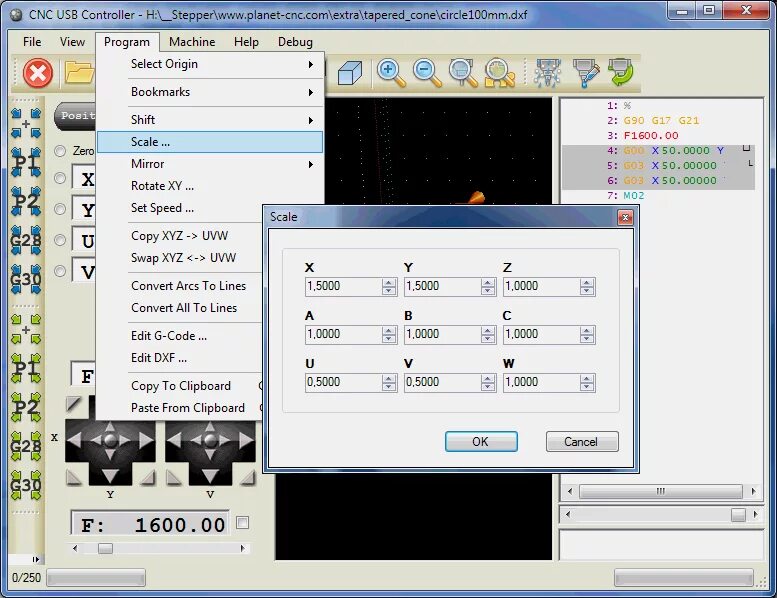Click the Swap XYZ <-> UVW entry
This screenshot has width=777, height=598.
pyautogui.click(x=183, y=258)
